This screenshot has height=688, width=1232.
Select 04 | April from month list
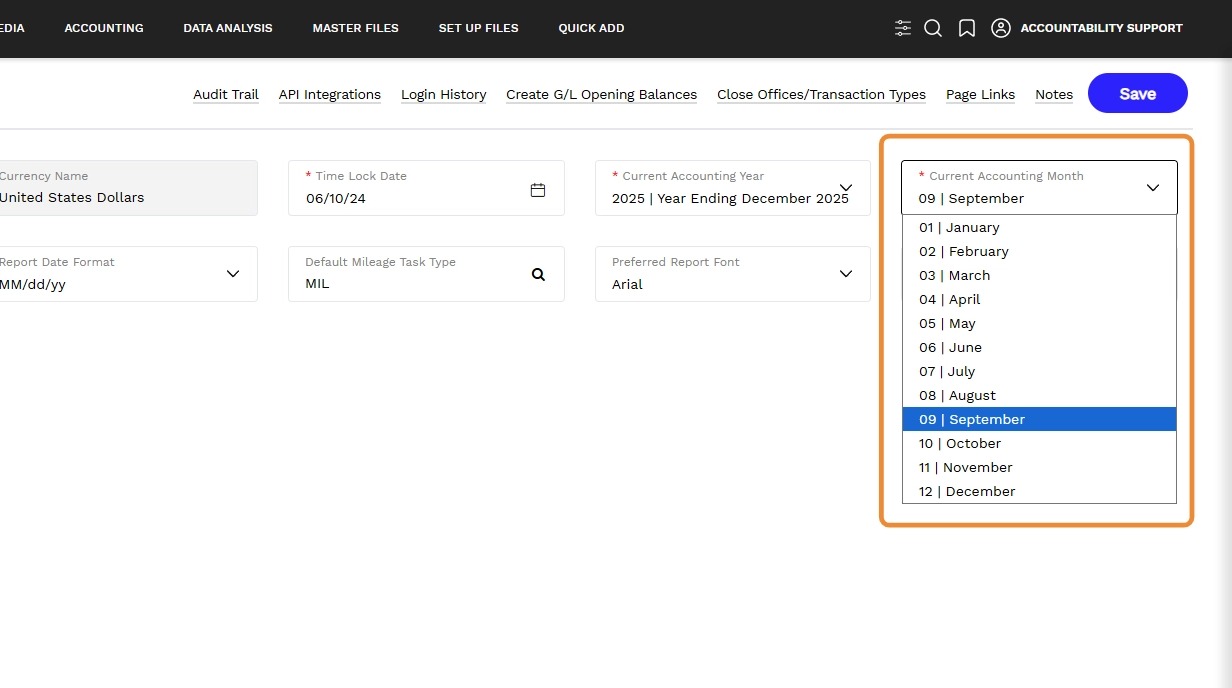click(1039, 299)
